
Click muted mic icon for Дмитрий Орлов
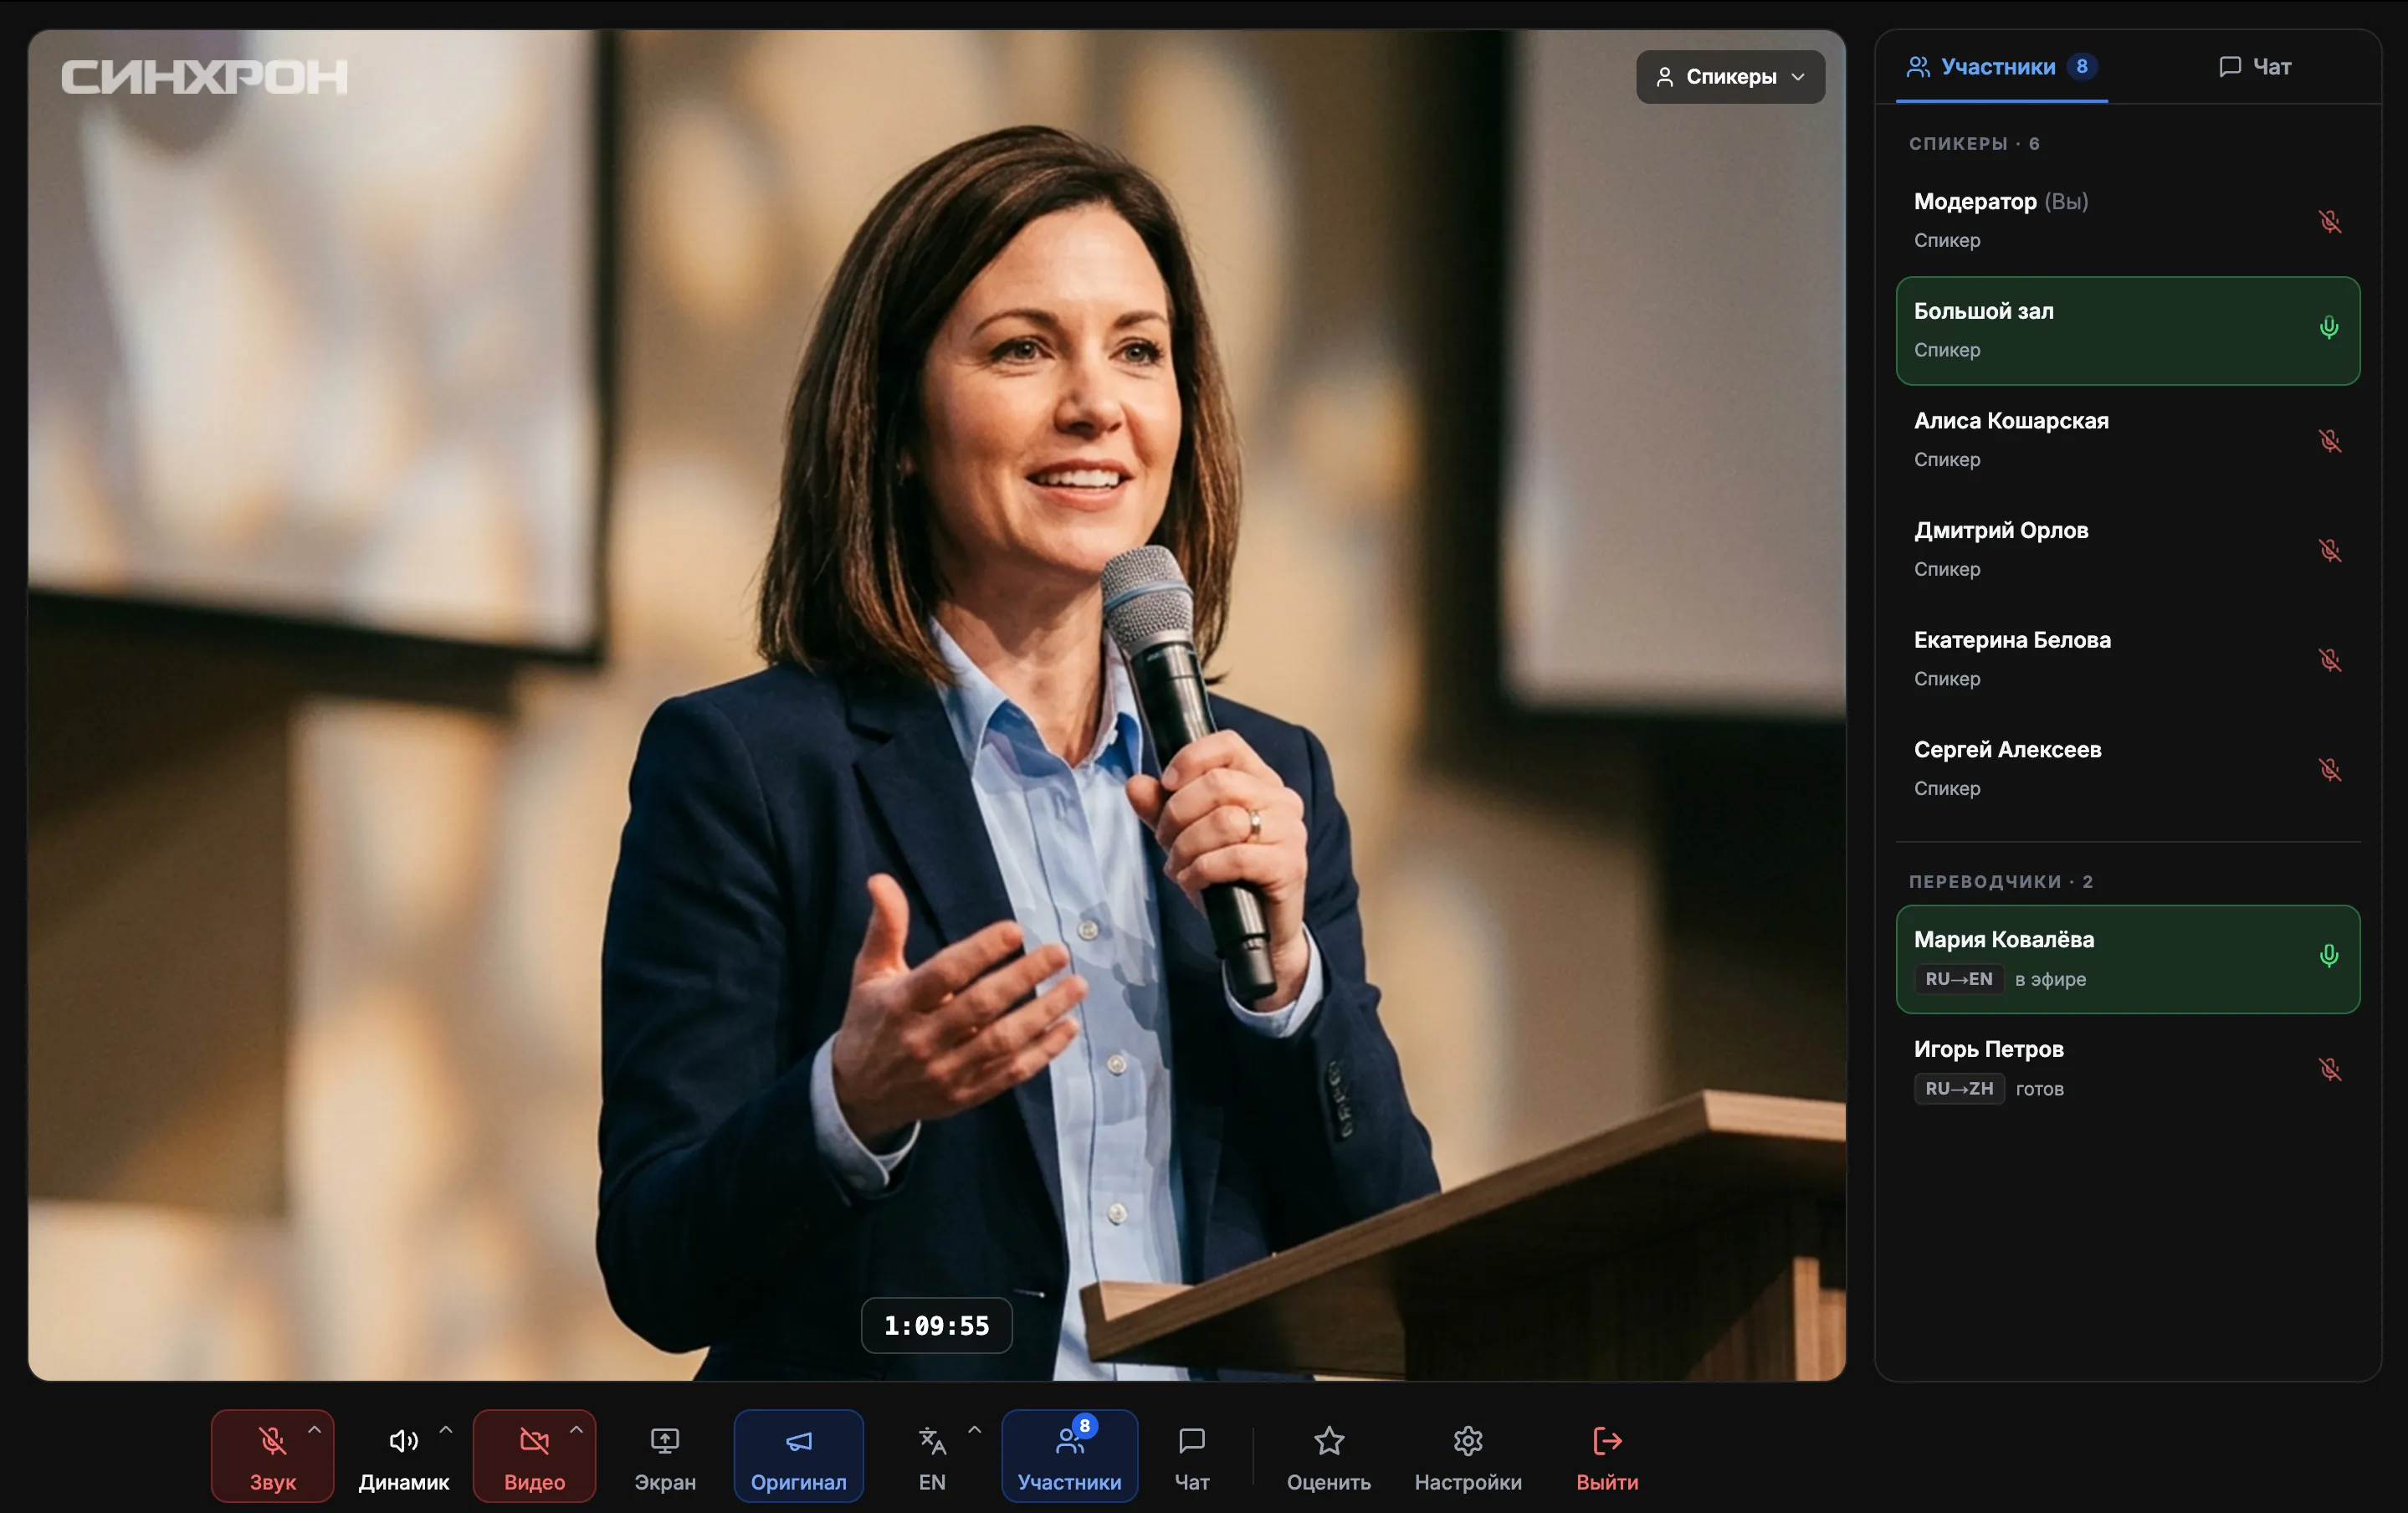click(2330, 550)
